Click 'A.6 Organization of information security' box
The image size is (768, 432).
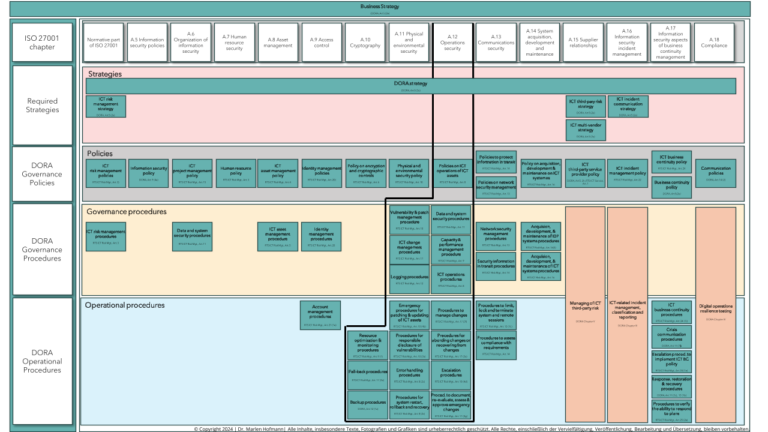coord(191,42)
